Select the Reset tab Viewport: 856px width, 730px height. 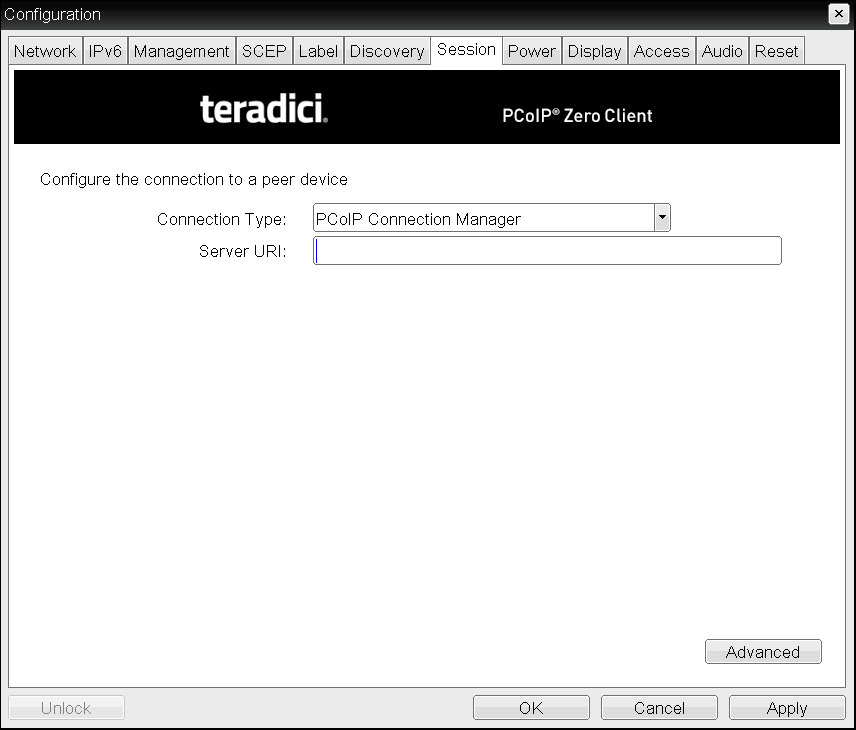(776, 51)
